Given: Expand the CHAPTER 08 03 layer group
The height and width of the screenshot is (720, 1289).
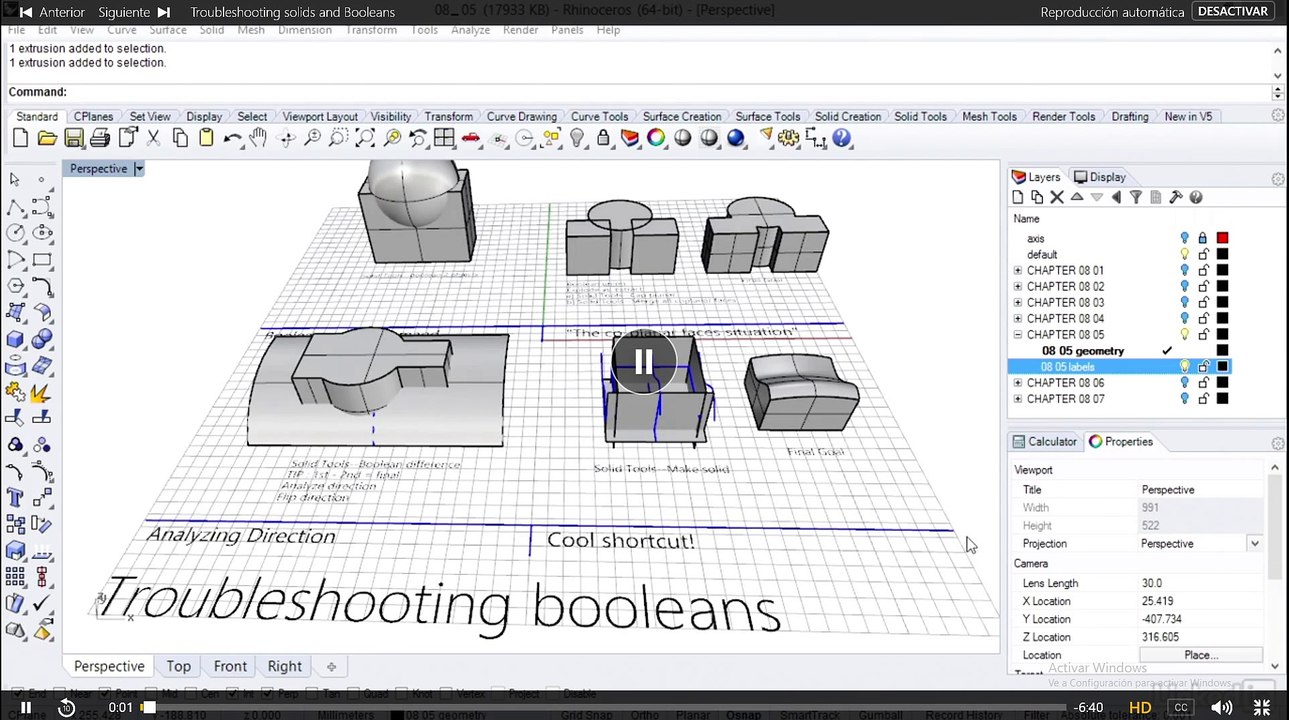Looking at the screenshot, I should tap(1018, 303).
